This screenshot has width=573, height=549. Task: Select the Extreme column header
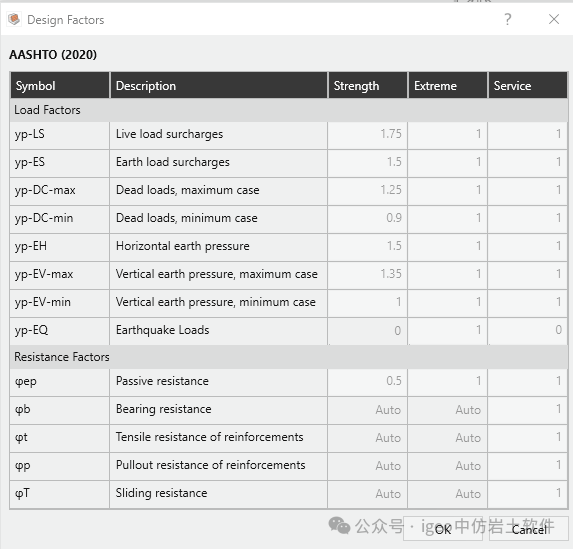point(448,86)
